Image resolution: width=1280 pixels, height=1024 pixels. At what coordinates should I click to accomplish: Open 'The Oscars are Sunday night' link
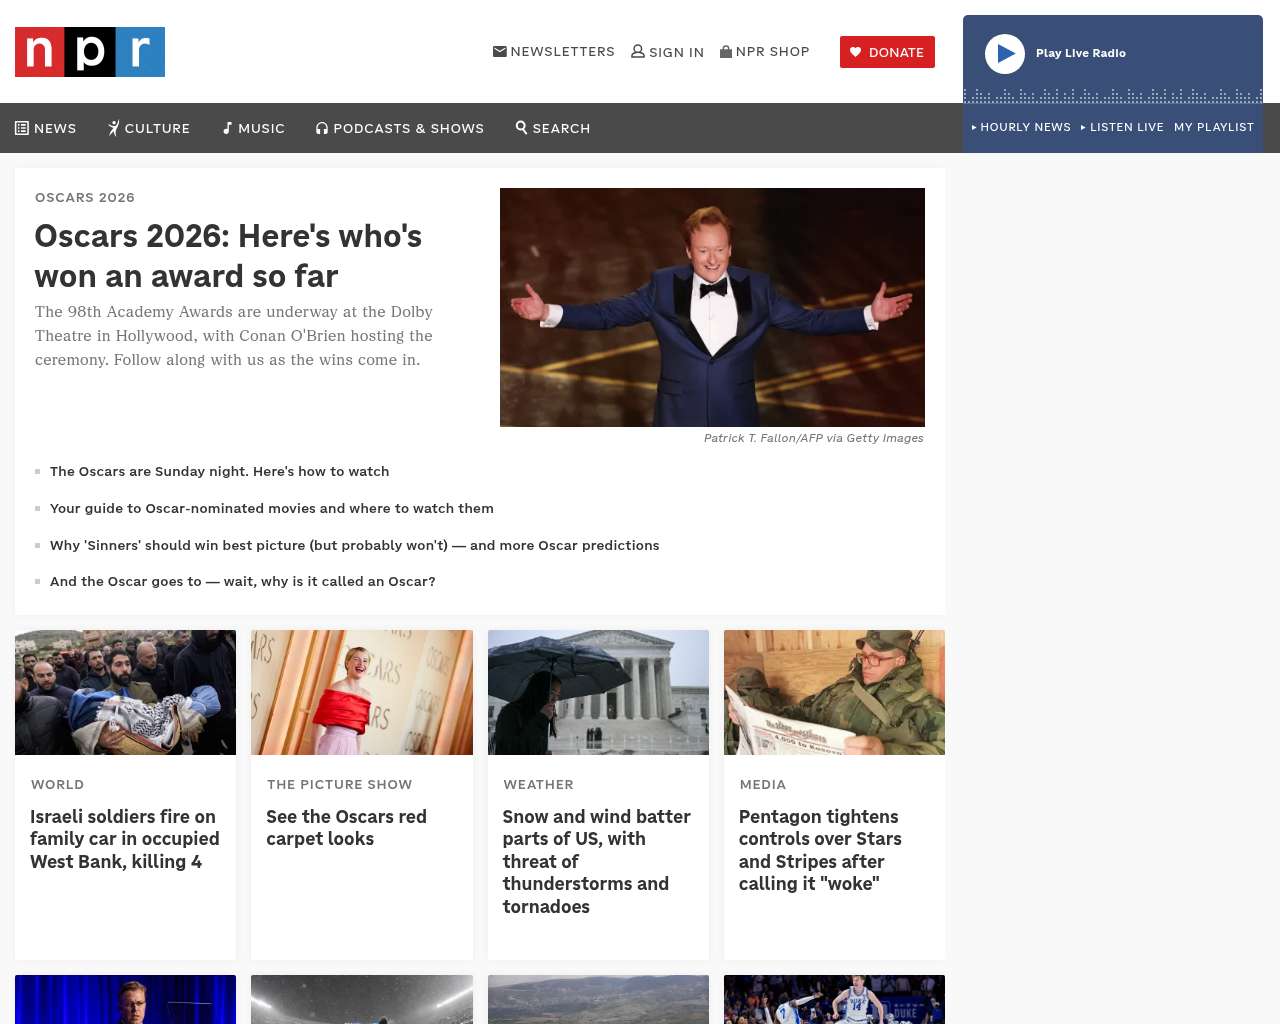[220, 471]
